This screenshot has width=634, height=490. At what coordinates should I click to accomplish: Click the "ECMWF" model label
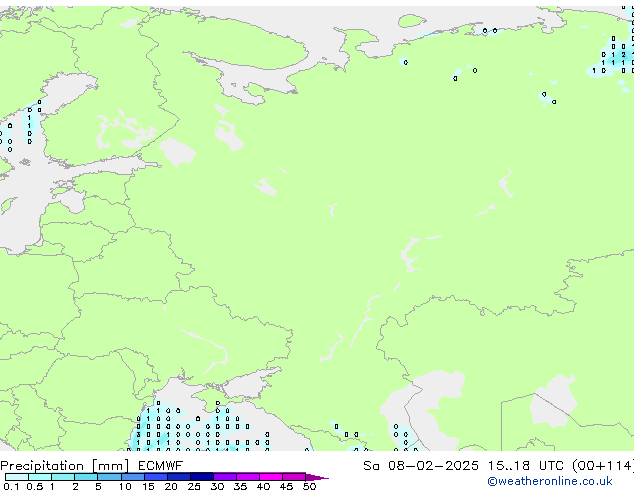click(x=160, y=466)
